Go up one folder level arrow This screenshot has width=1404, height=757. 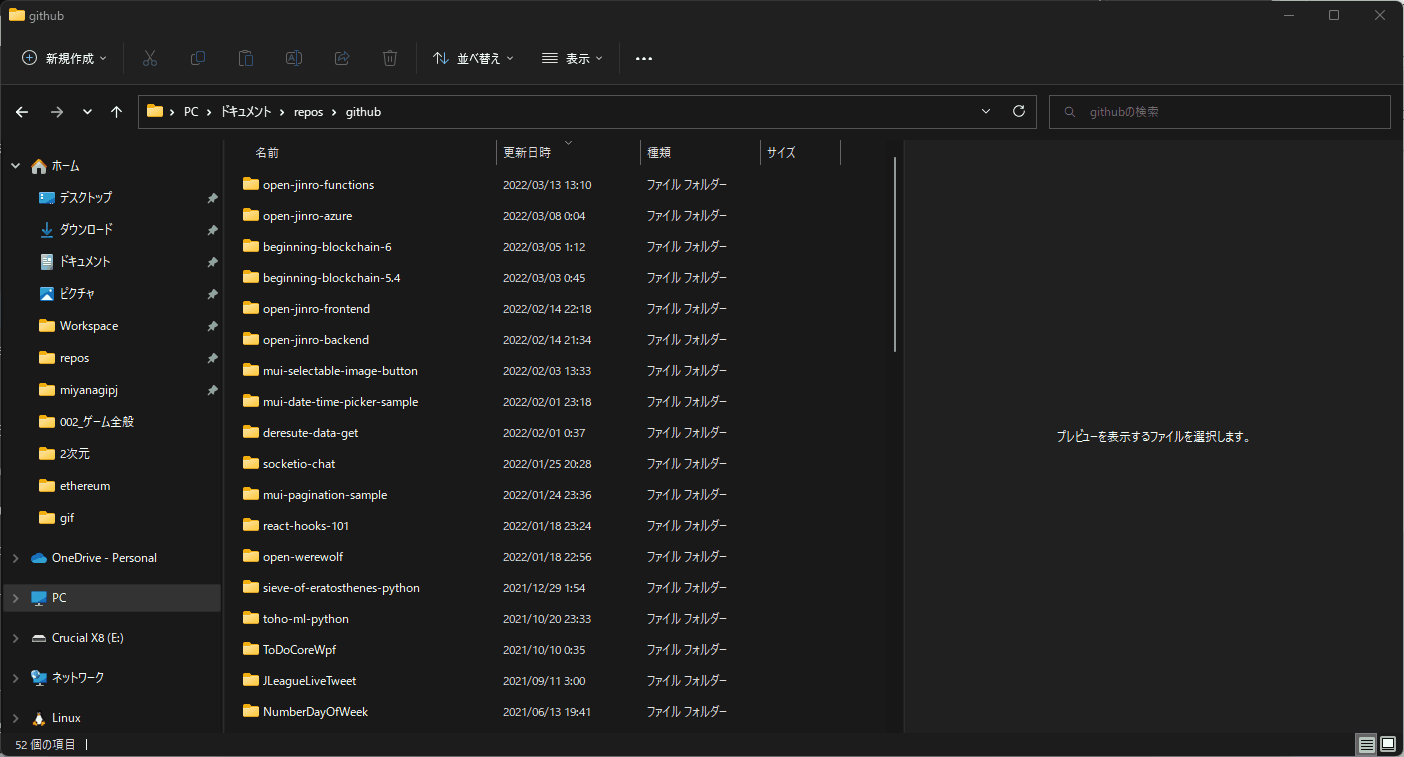[116, 112]
